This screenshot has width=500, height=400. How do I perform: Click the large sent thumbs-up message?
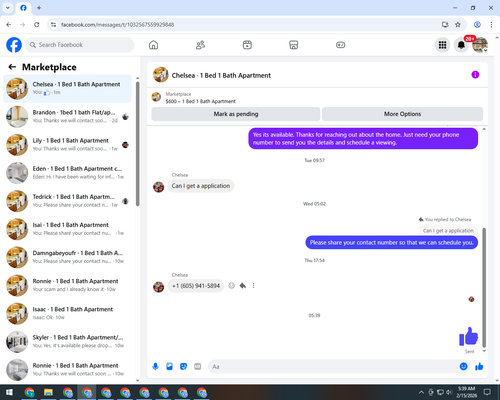(469, 336)
